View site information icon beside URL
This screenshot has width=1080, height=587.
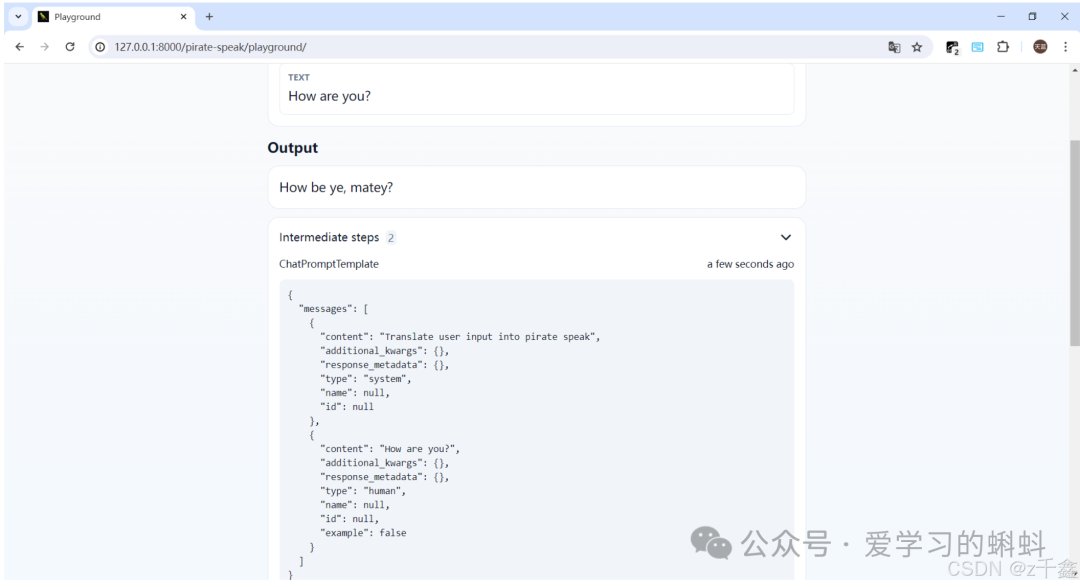[100, 47]
